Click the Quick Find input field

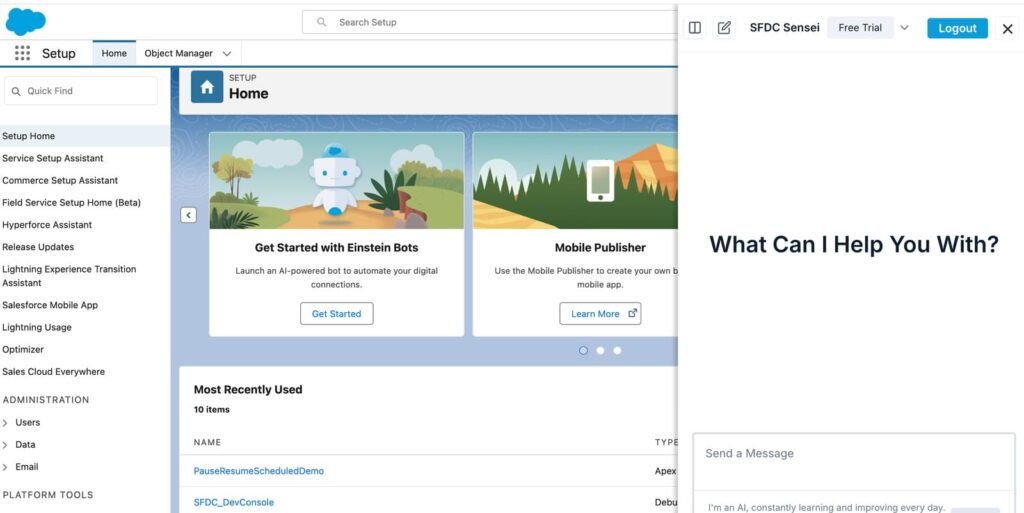[x=81, y=91]
